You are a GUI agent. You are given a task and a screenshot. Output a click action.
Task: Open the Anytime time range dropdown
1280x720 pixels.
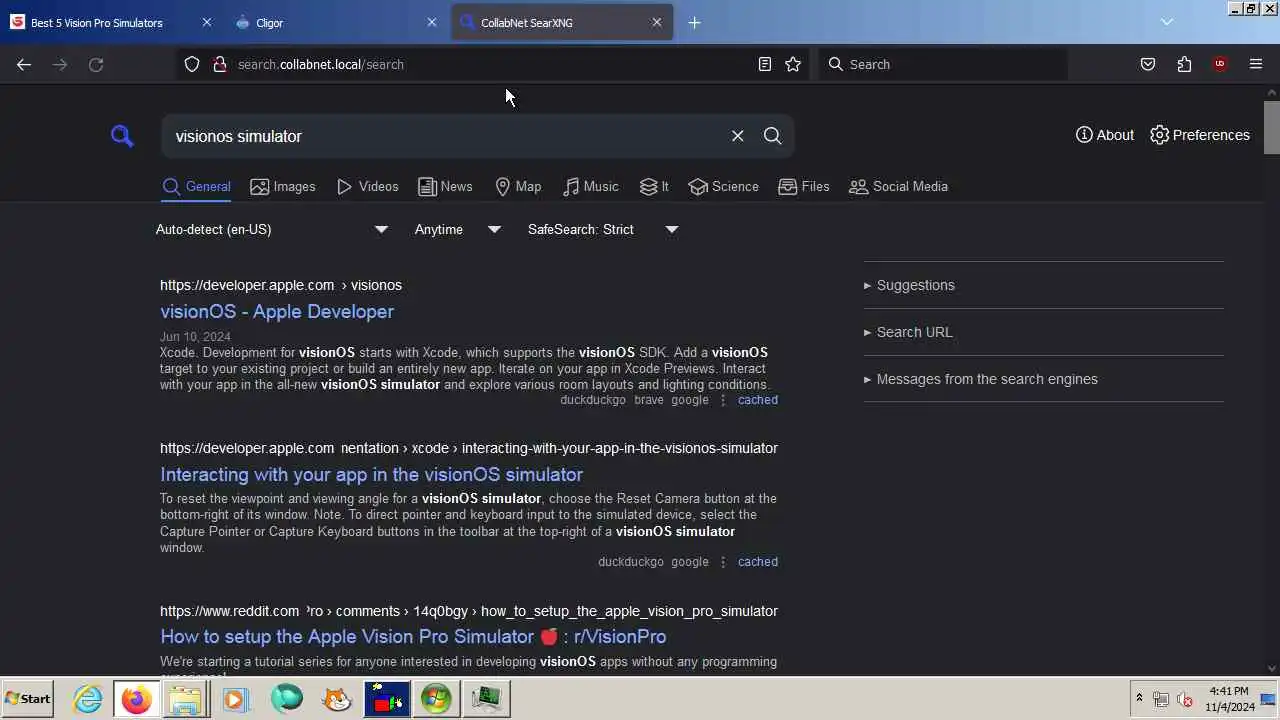[457, 229]
